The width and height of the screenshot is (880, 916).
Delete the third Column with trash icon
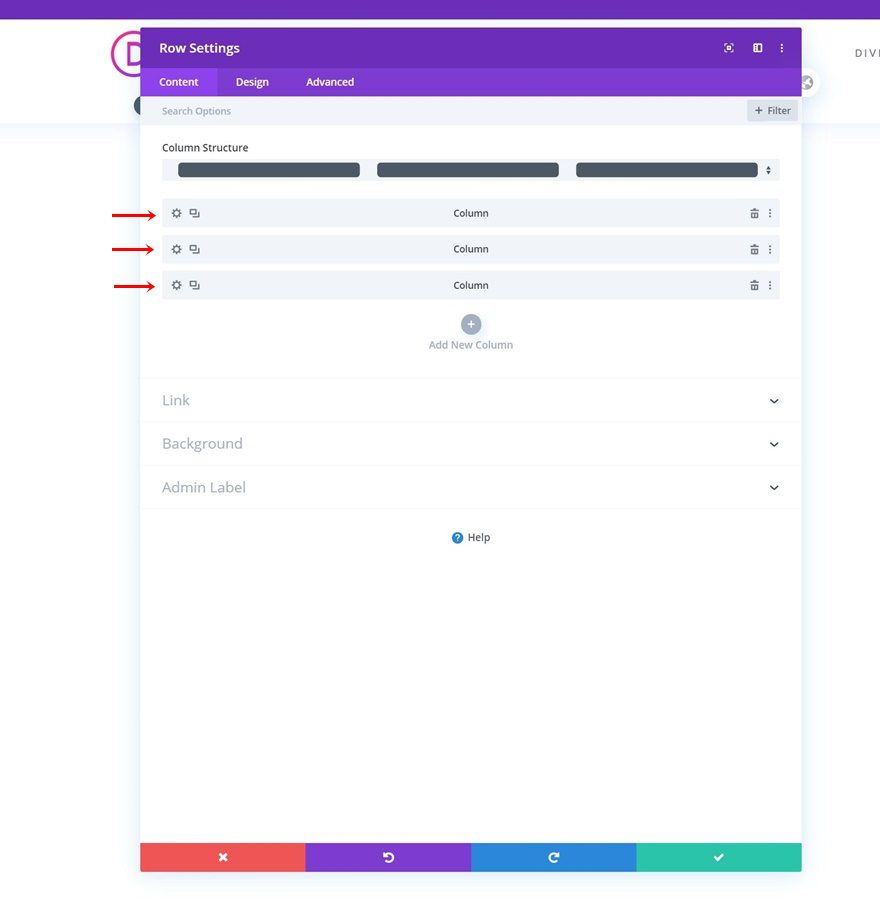click(x=754, y=285)
